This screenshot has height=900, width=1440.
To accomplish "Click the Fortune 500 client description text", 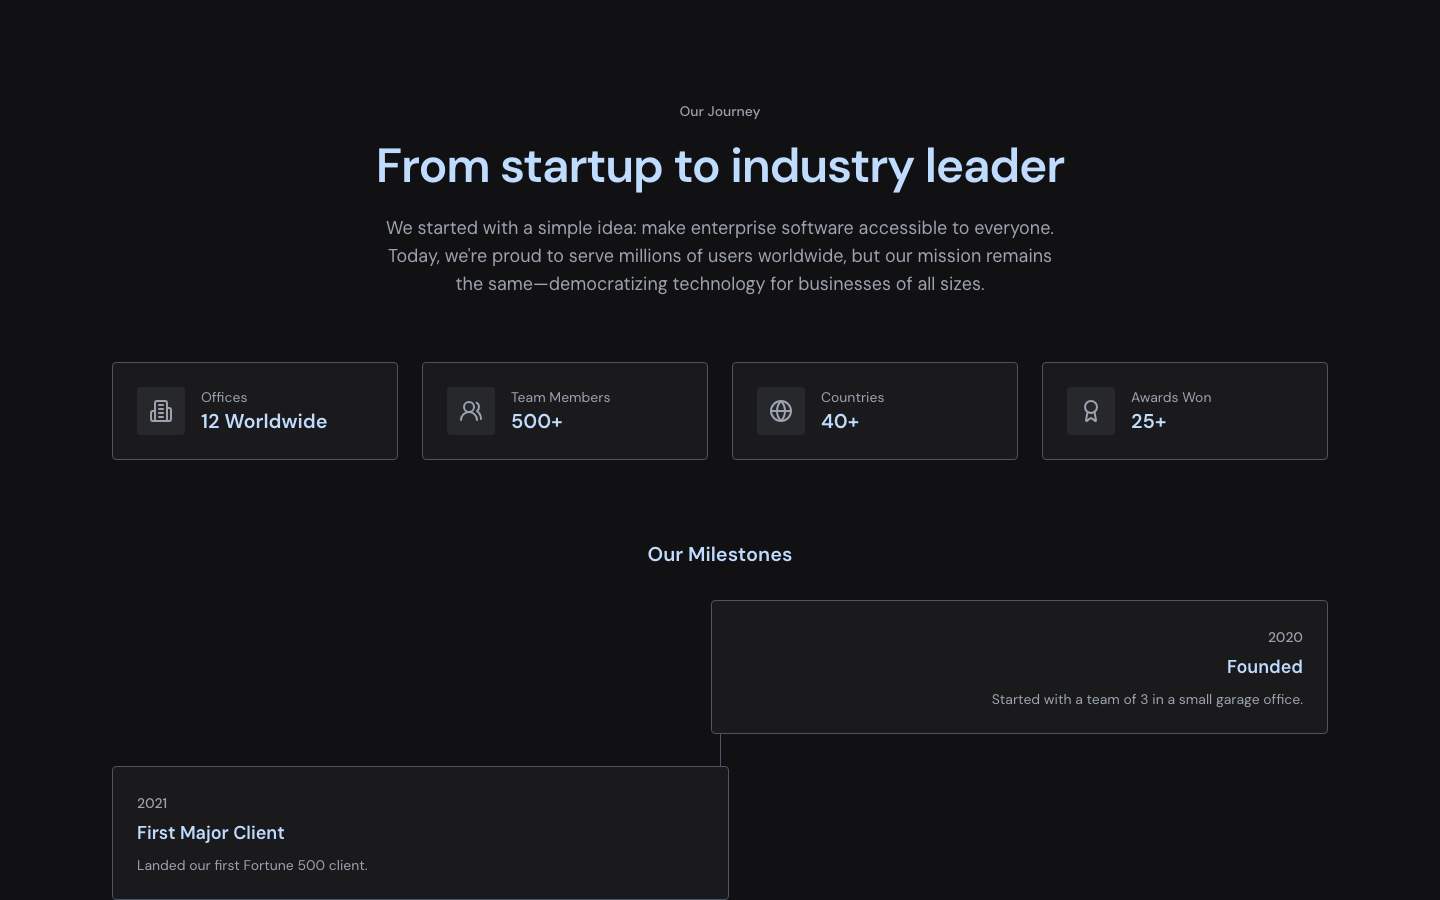I will (x=252, y=865).
